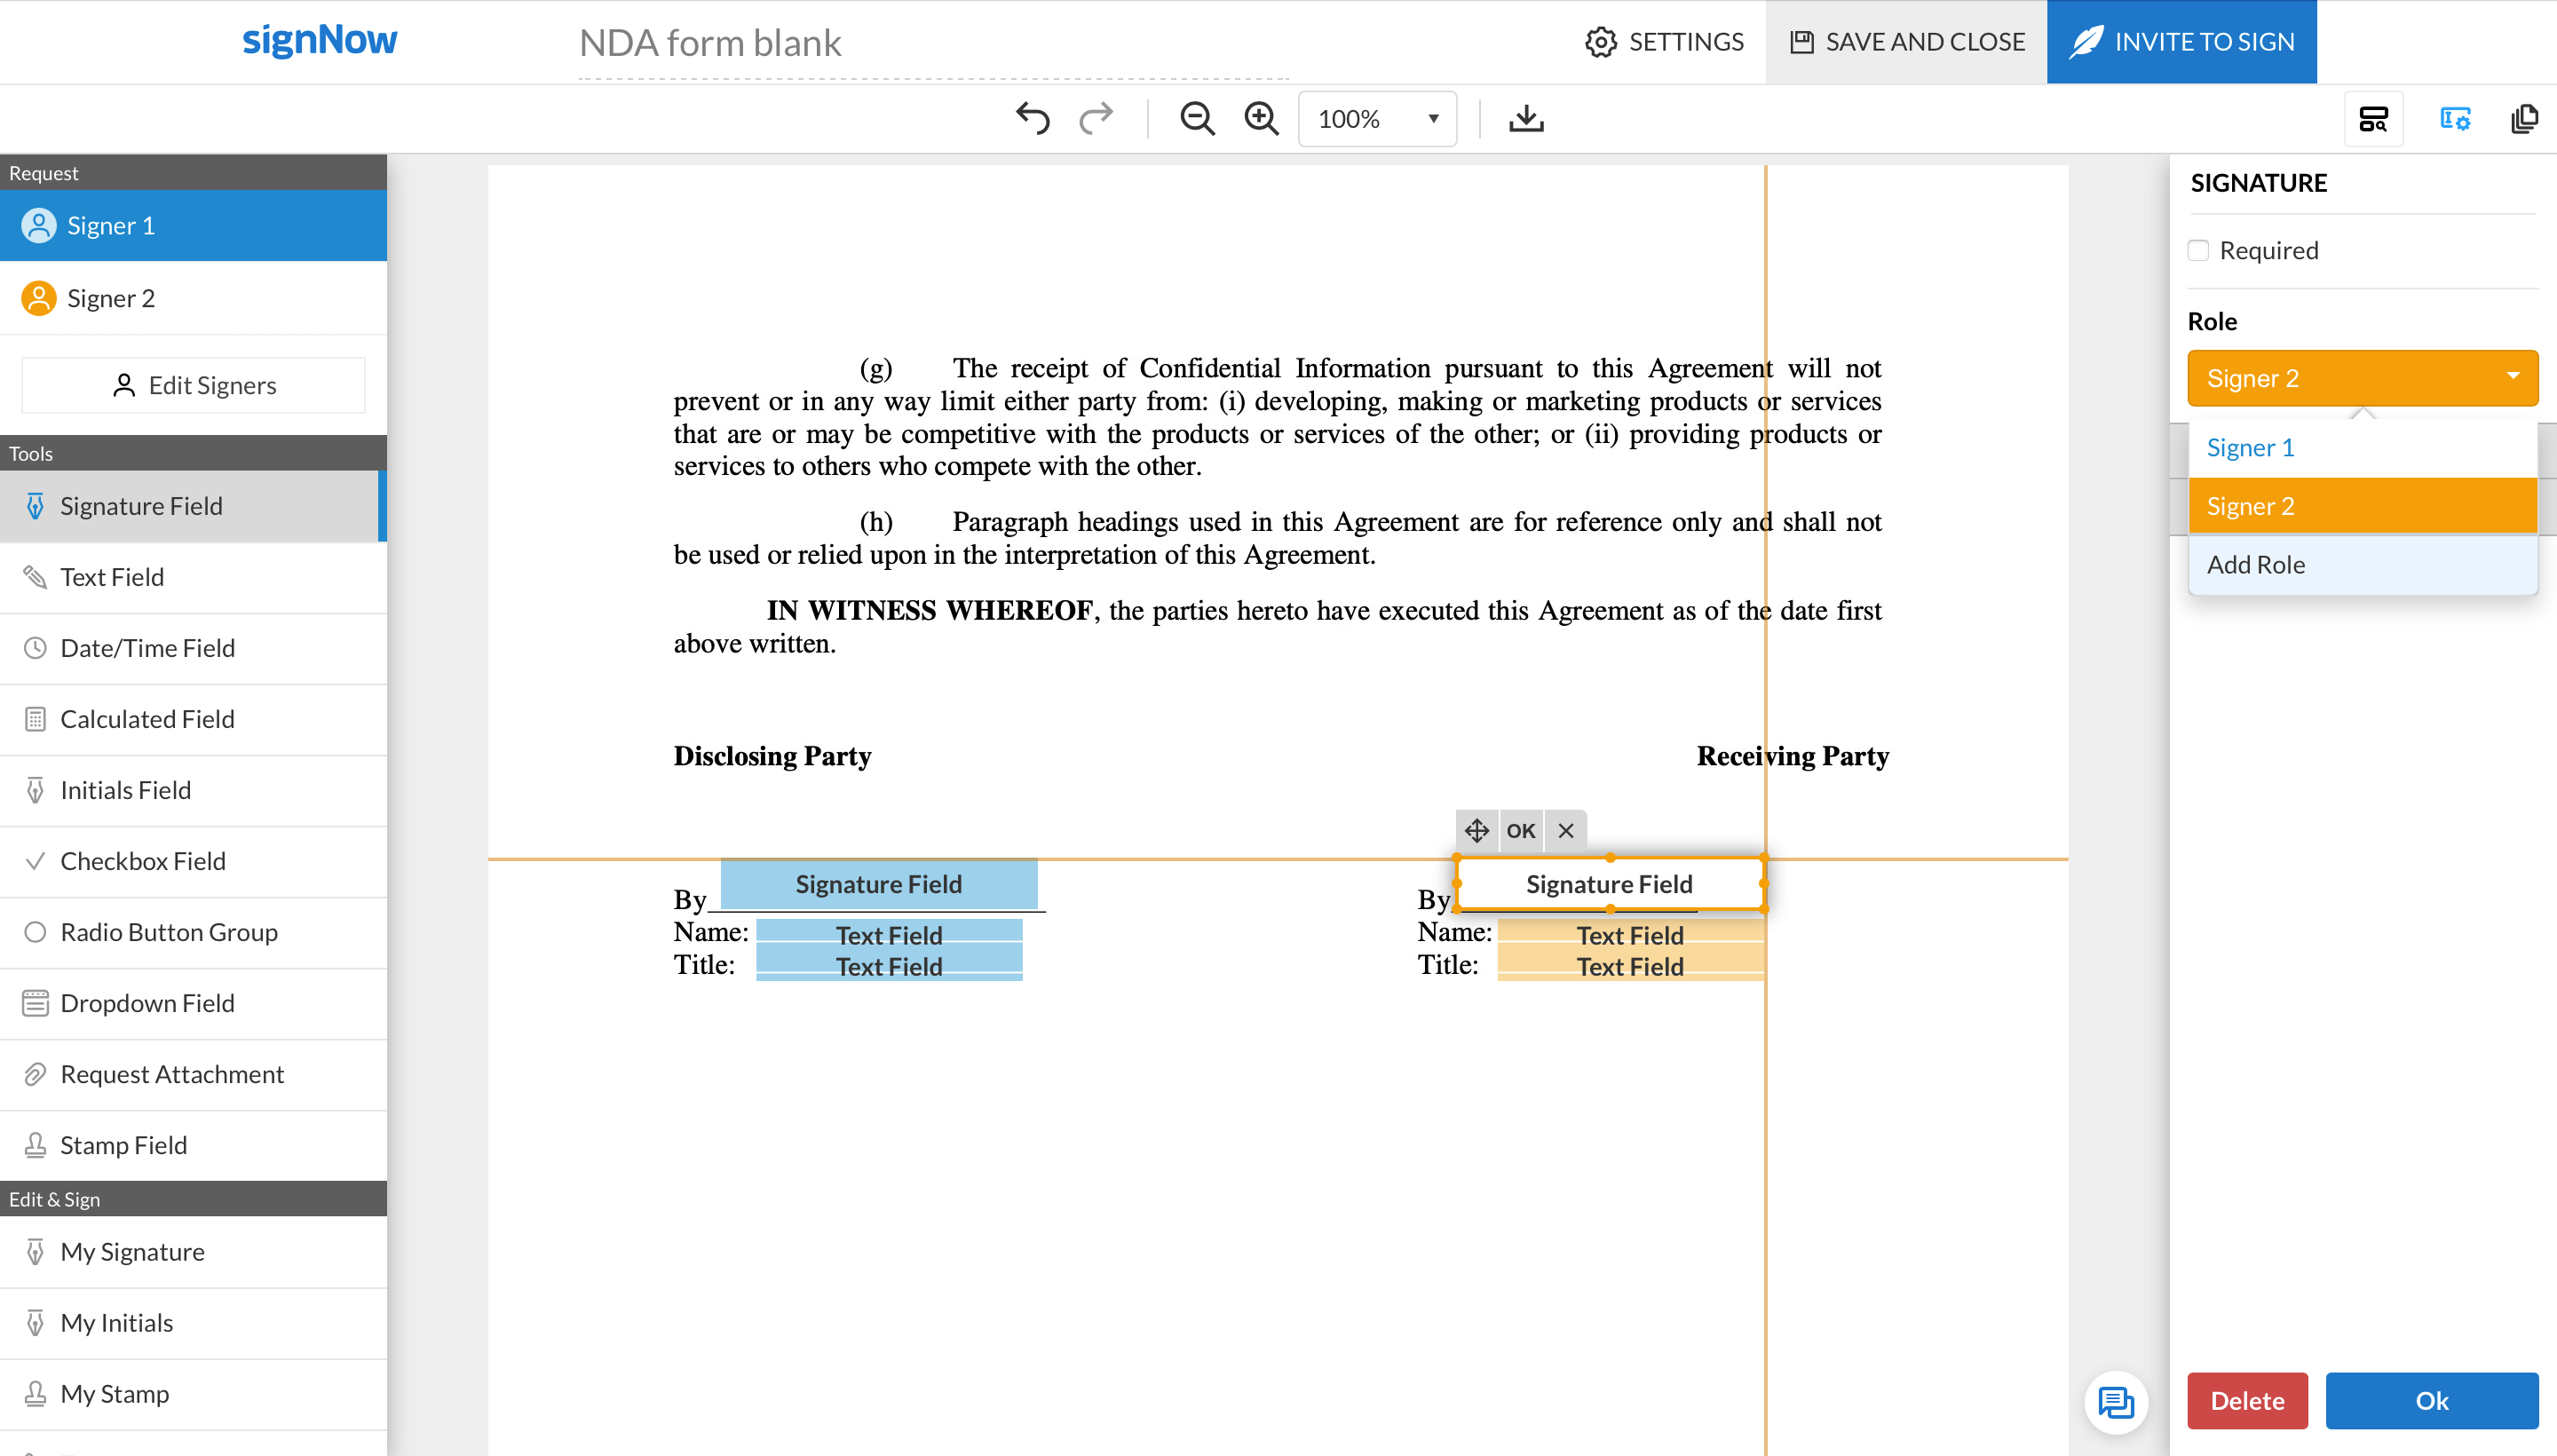This screenshot has width=2557, height=1456.
Task: Select the Stamp Field tool
Action: (x=124, y=1143)
